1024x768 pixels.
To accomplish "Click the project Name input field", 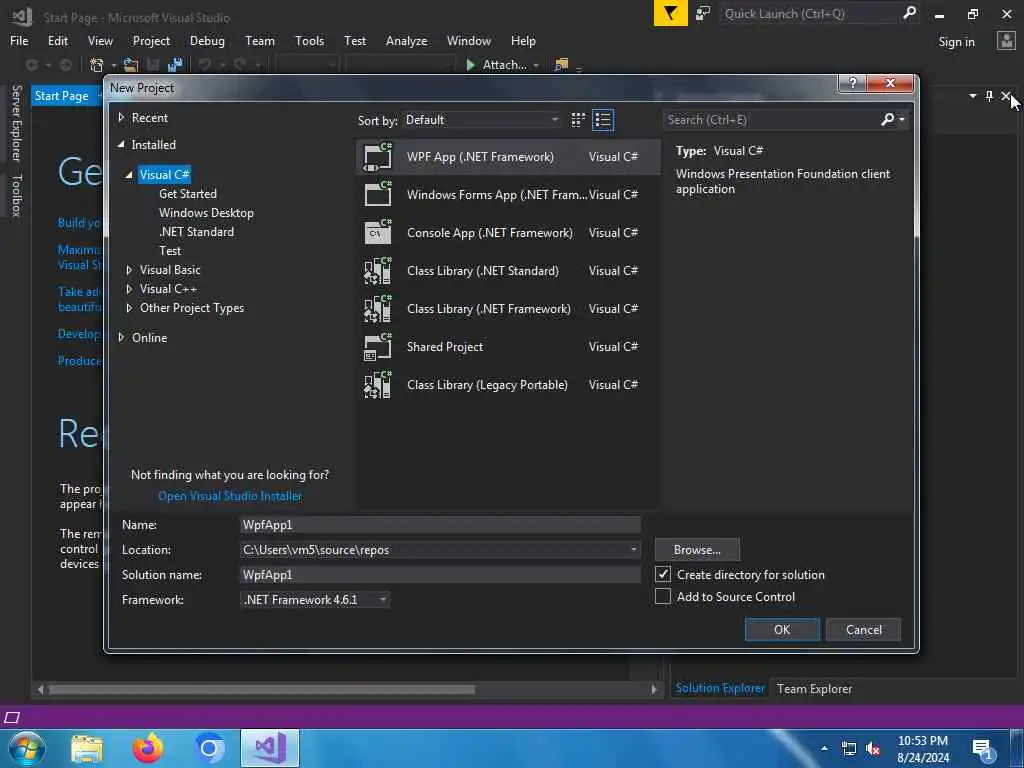I will point(440,525).
